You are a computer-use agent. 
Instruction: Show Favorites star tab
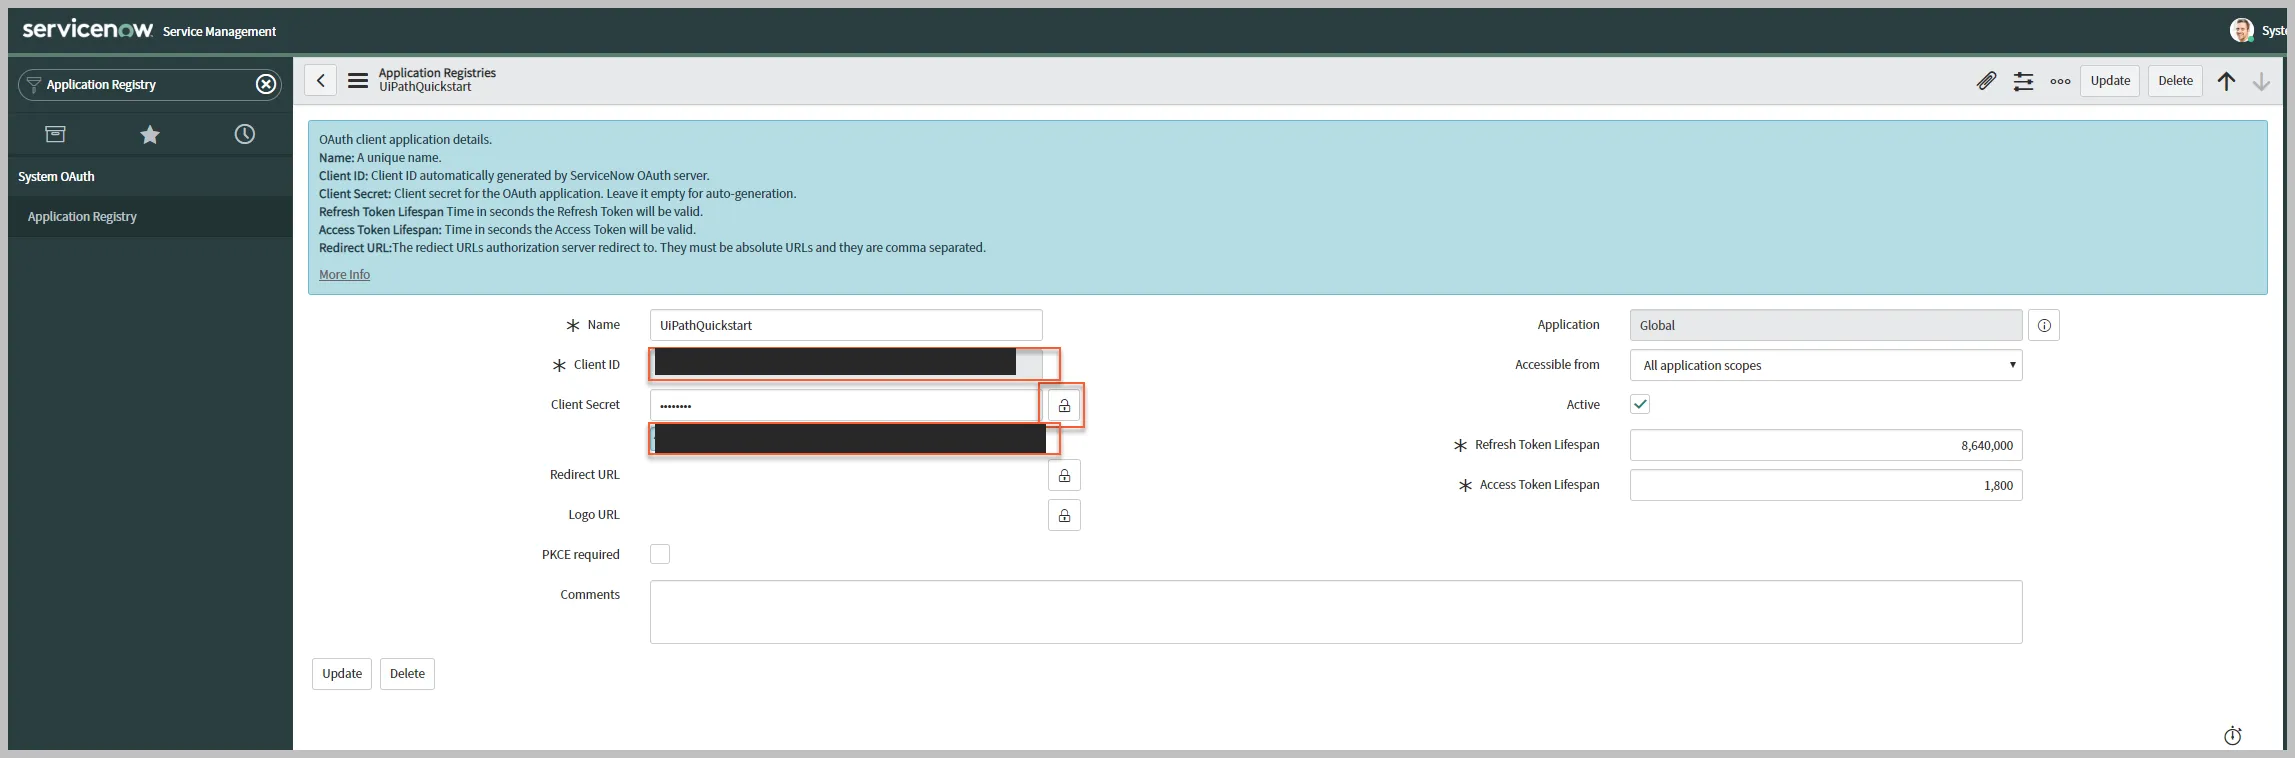tap(150, 134)
